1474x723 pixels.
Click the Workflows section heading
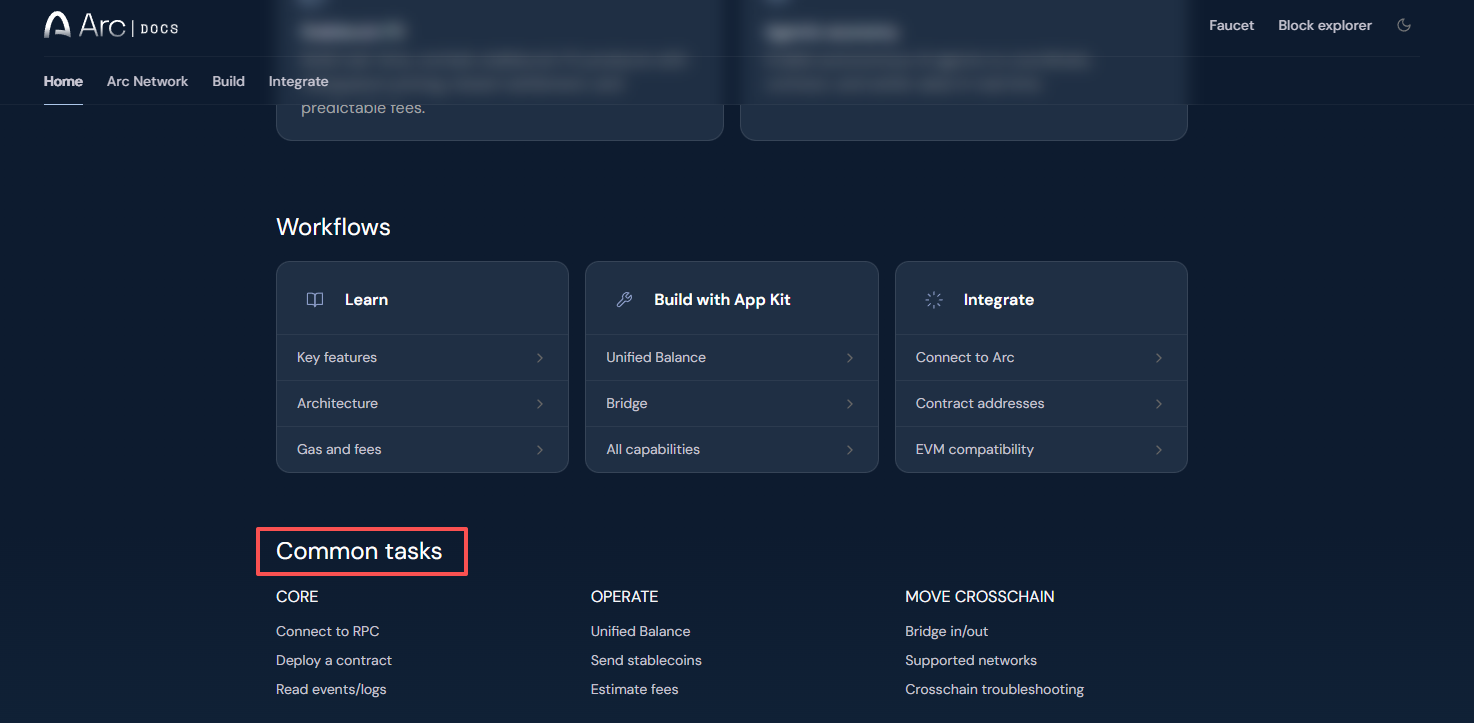tap(333, 227)
